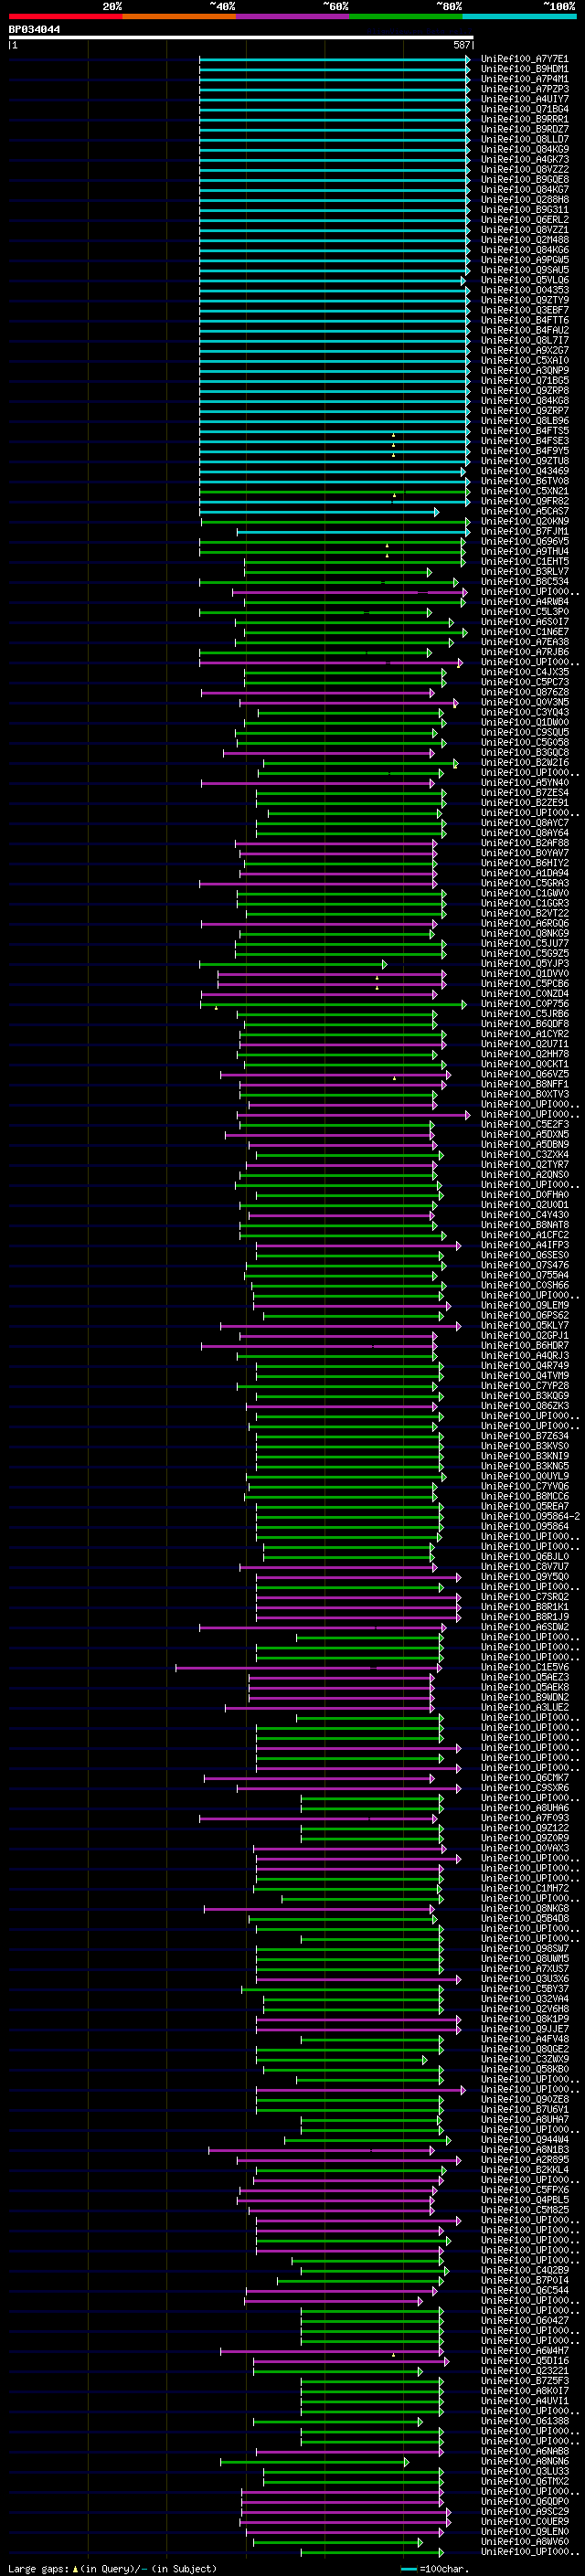
Task: Open hit UniRef100_B9HDM1
Action: coord(524,69)
